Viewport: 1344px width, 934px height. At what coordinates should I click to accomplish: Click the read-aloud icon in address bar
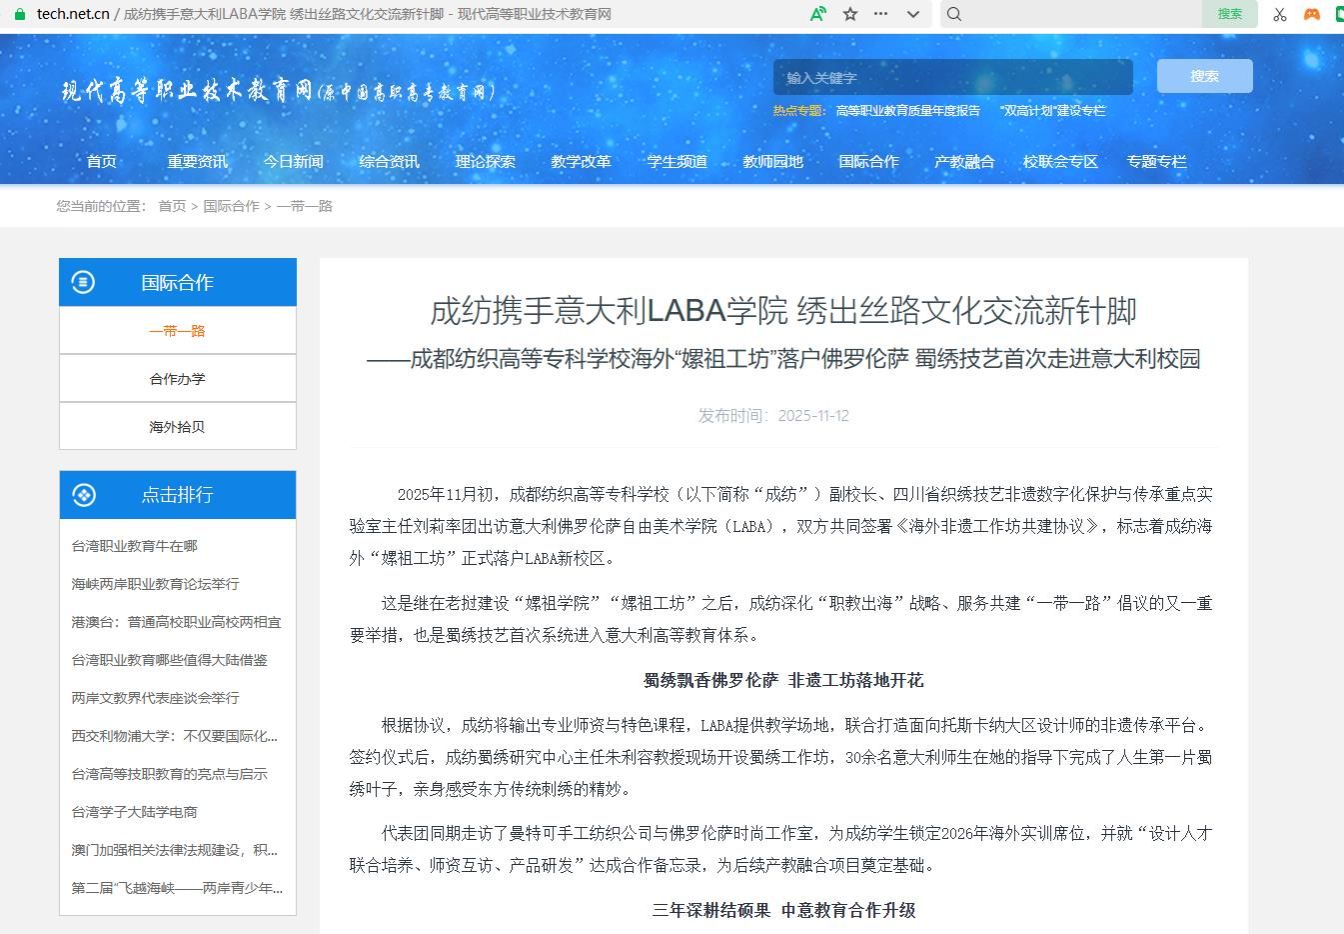point(818,14)
